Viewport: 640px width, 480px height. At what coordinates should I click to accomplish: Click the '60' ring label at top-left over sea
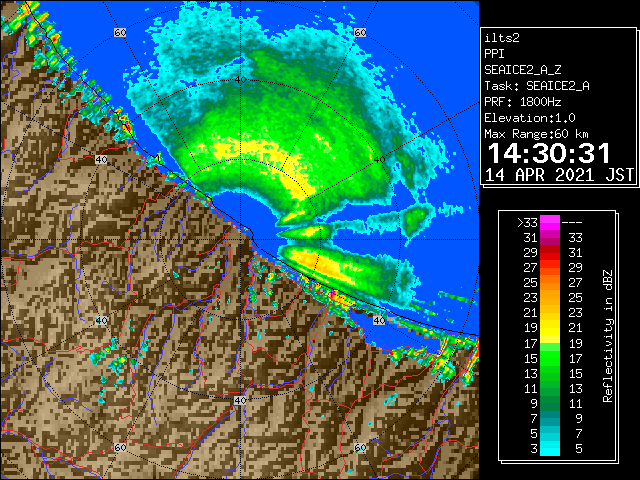pos(120,33)
